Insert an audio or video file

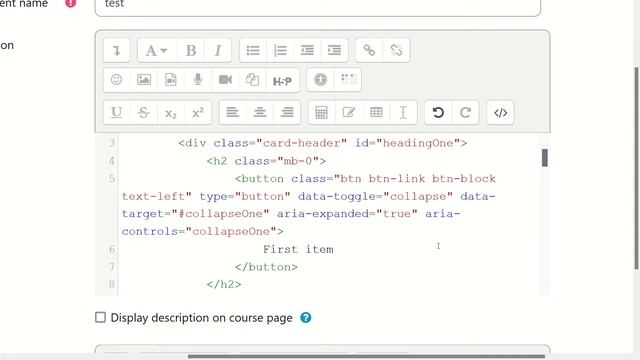click(171, 80)
